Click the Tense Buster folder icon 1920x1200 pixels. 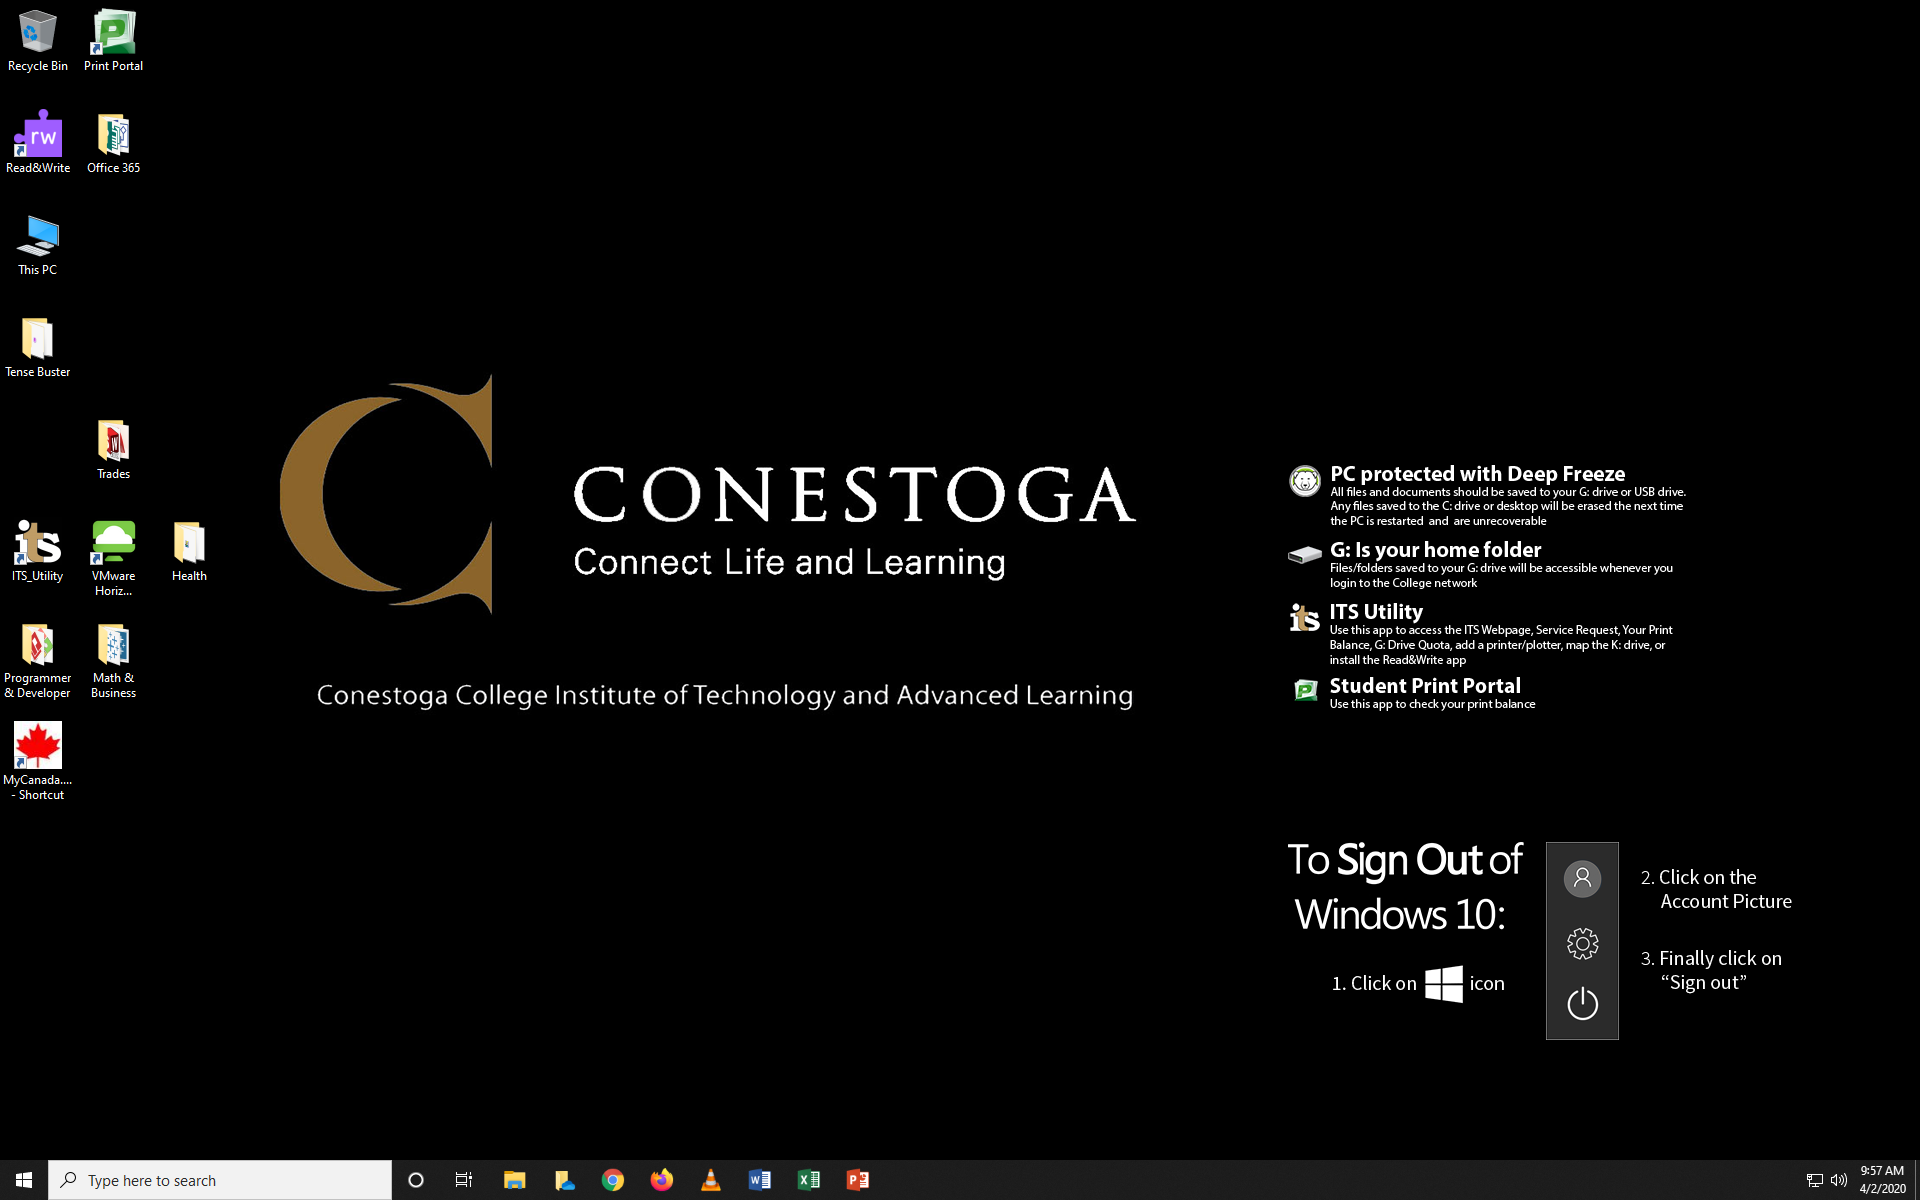point(38,347)
